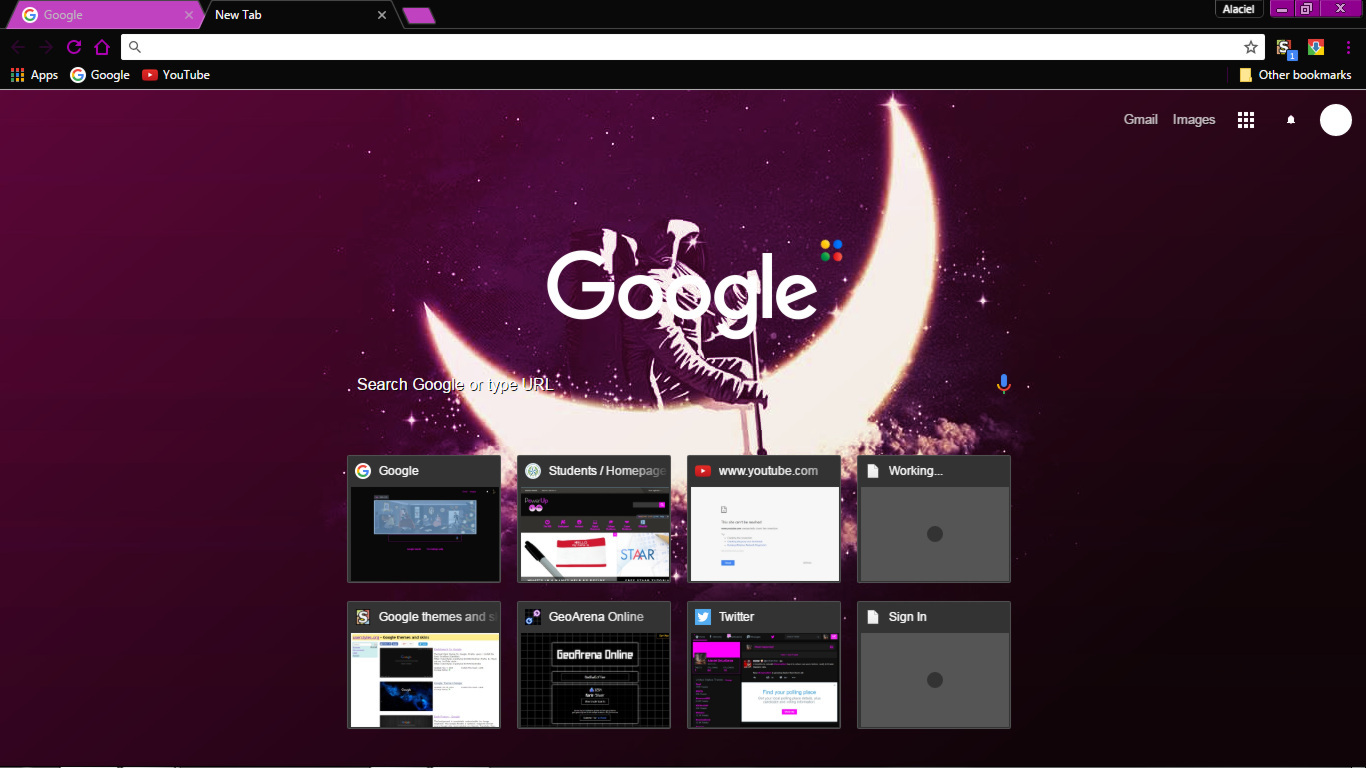
Task: Open the Working... tile
Action: 934,519
